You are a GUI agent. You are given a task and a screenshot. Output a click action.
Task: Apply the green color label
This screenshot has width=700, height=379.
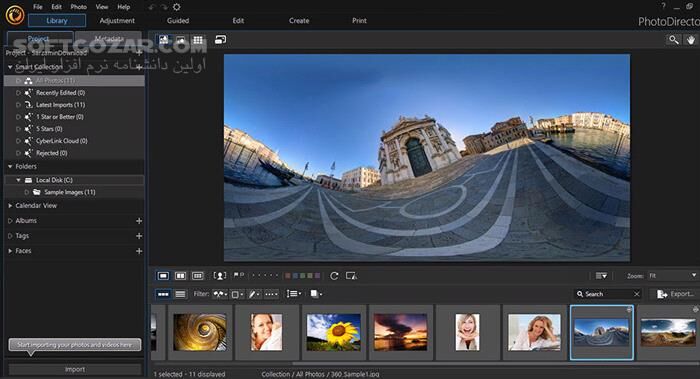coord(303,276)
